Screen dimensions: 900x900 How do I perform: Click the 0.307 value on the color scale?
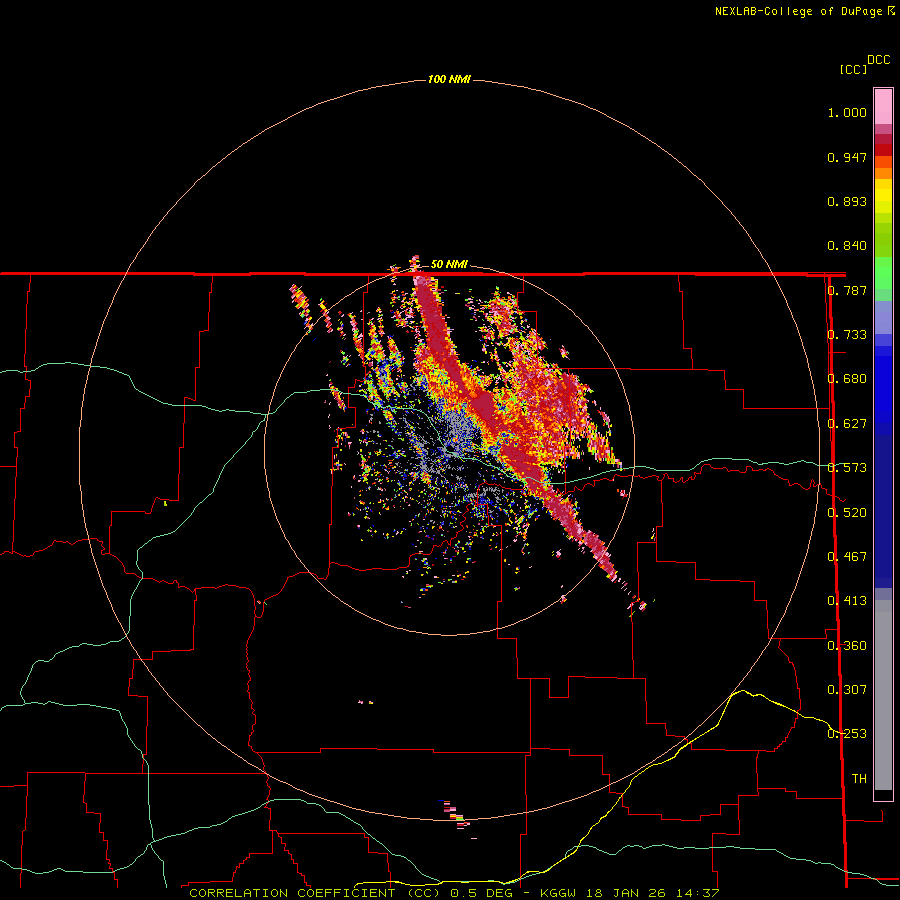[847, 690]
